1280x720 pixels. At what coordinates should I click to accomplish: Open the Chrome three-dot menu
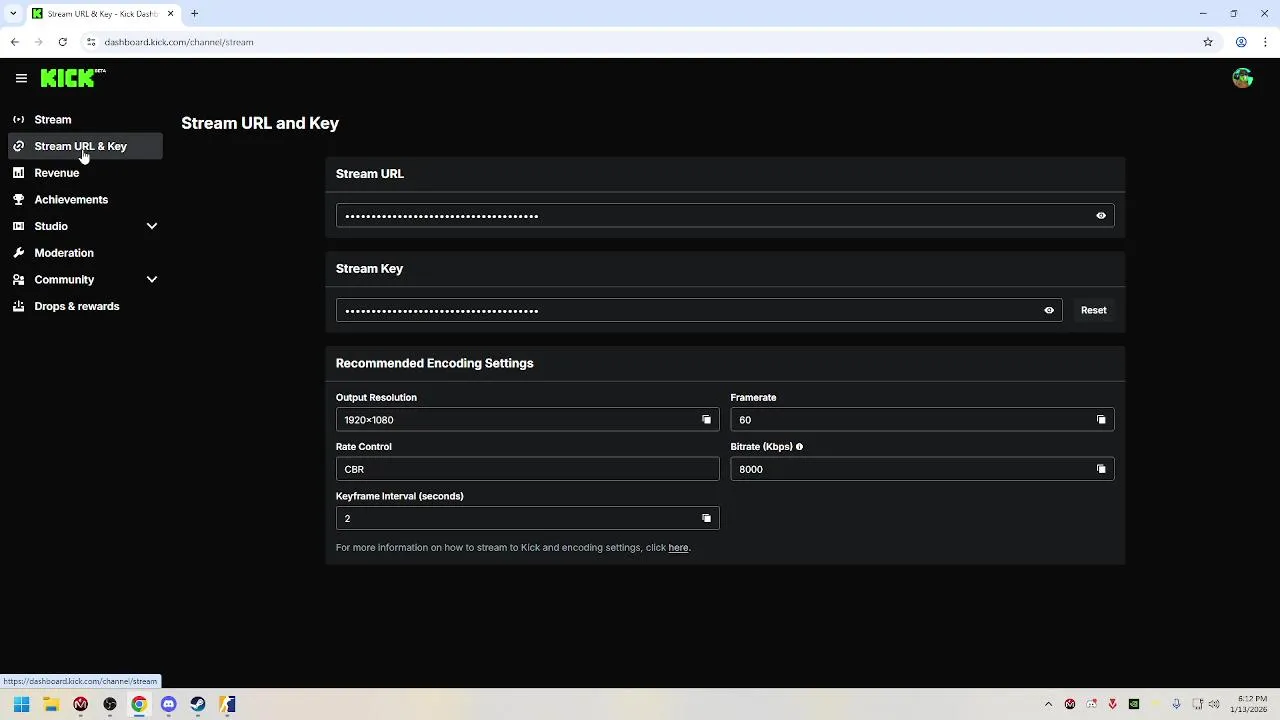[1267, 42]
